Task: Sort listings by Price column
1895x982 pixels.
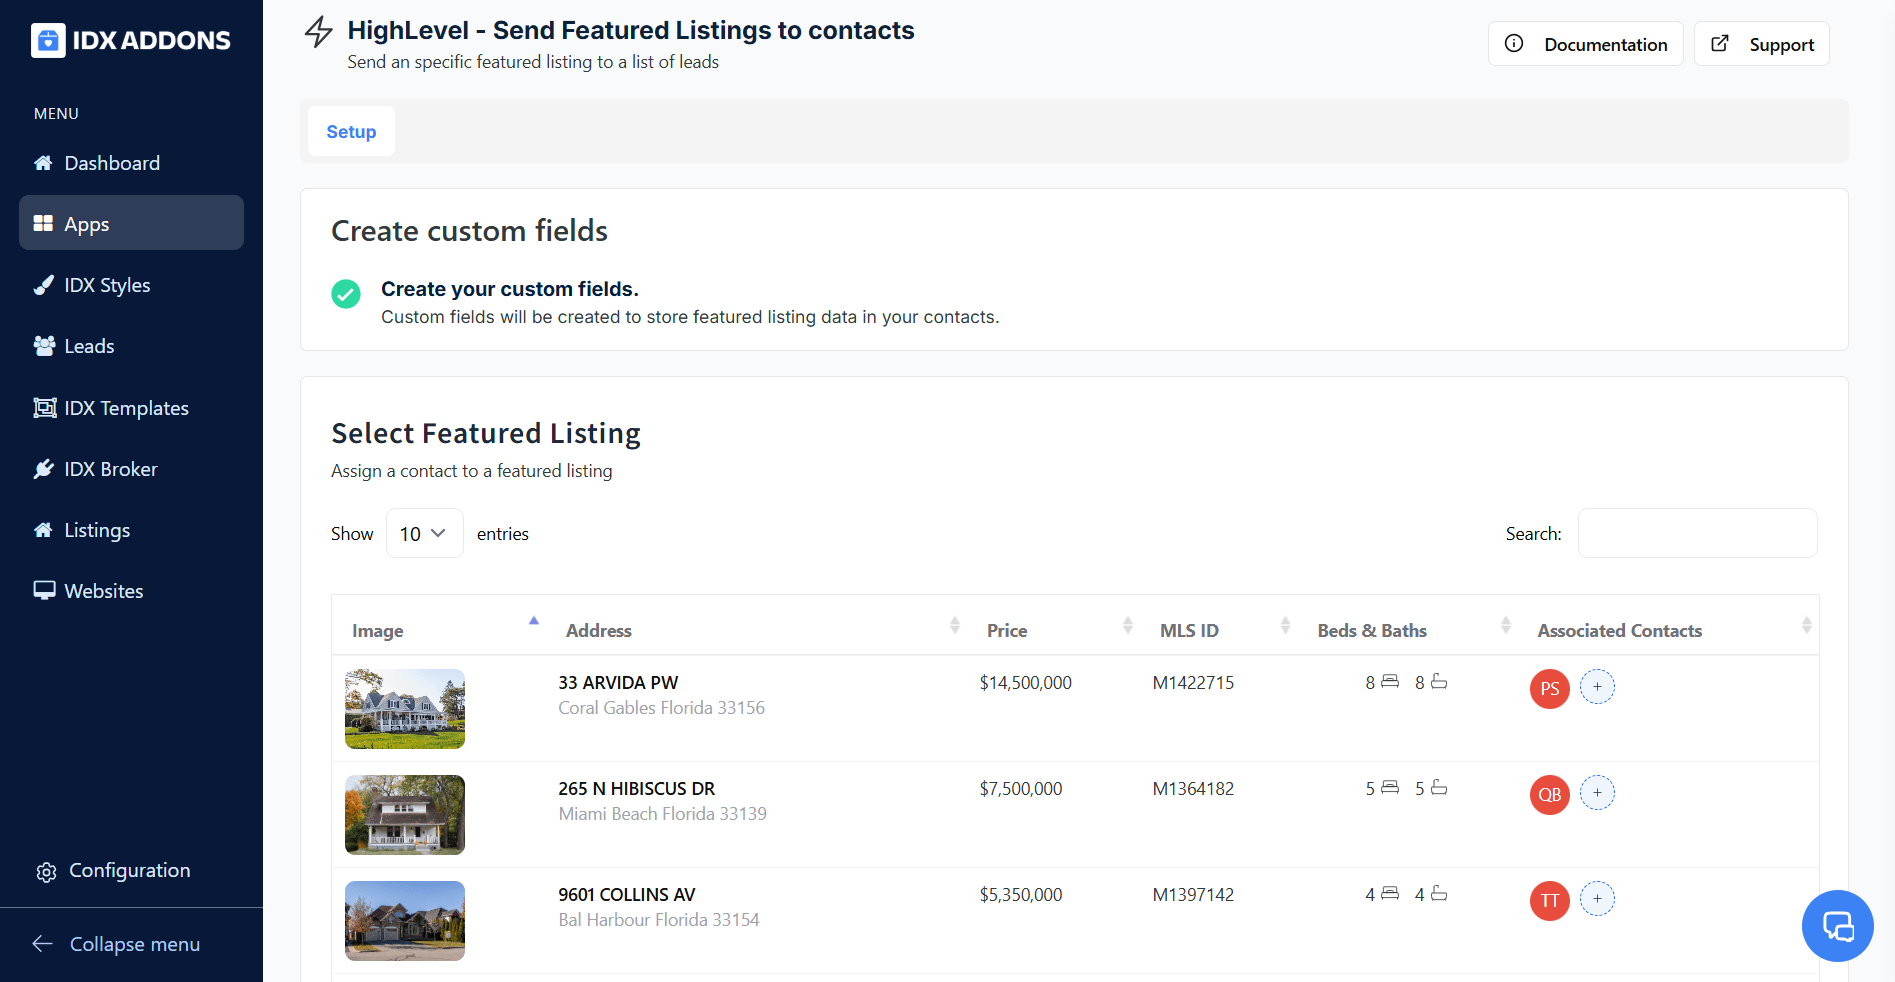Action: [x=1007, y=631]
